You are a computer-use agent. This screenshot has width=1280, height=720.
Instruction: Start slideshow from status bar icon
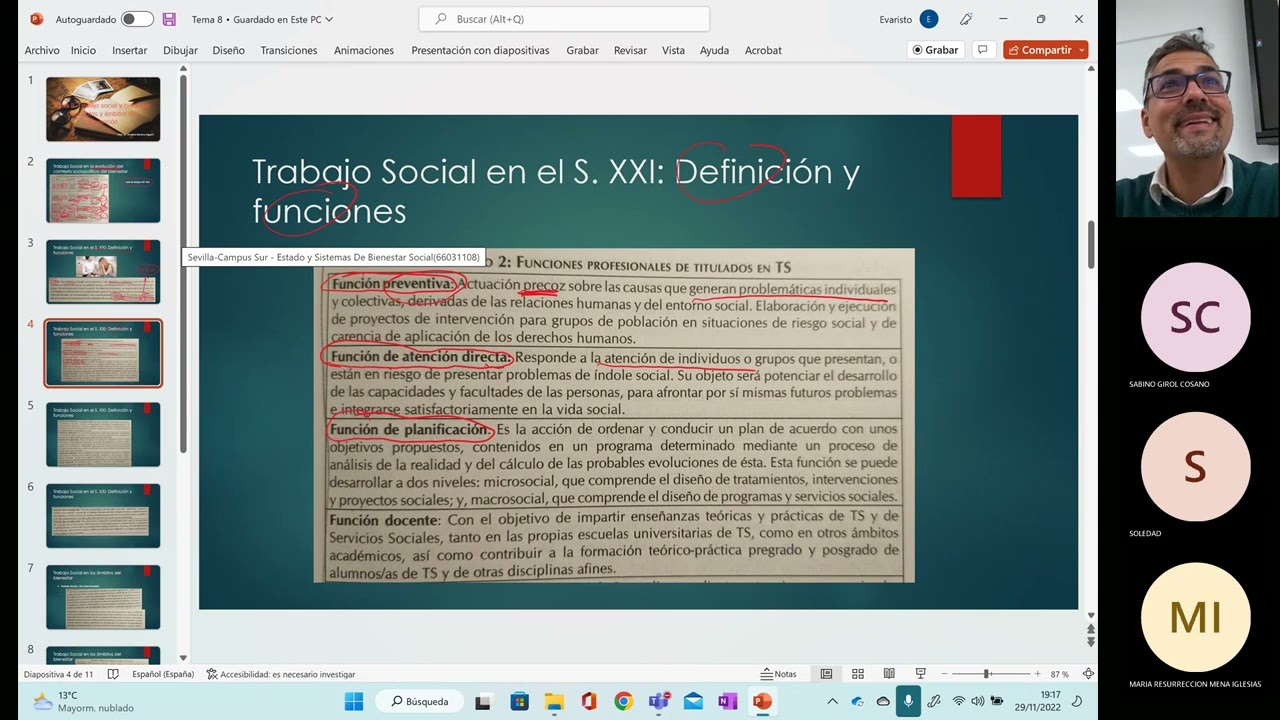pyautogui.click(x=920, y=674)
